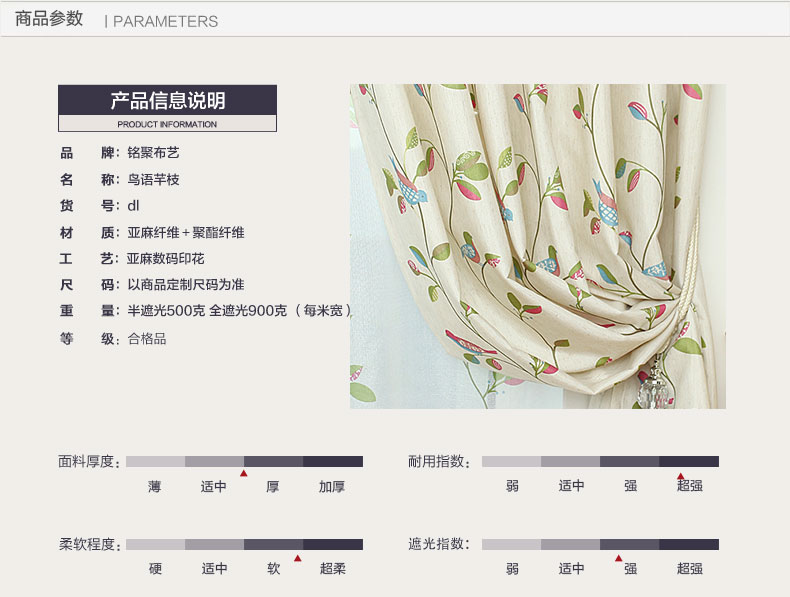Click 超强 label under 耐用指数 bar

click(690, 486)
